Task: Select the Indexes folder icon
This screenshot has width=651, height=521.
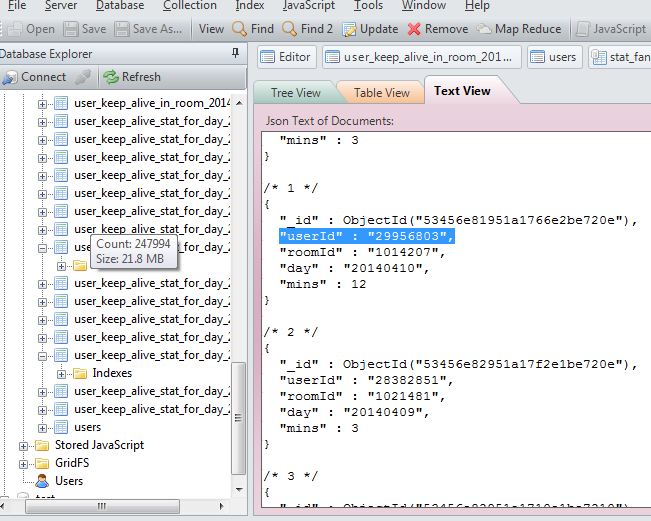Action: (80, 374)
